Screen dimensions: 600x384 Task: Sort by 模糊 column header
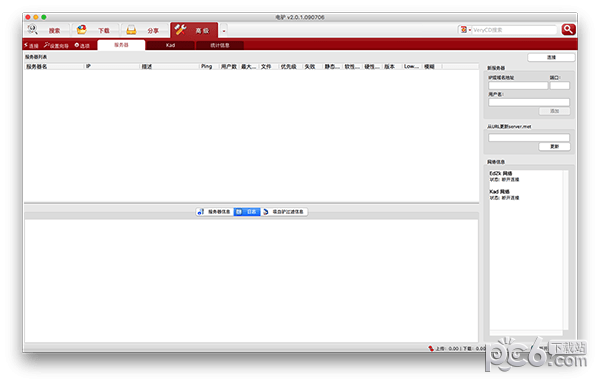(x=432, y=67)
